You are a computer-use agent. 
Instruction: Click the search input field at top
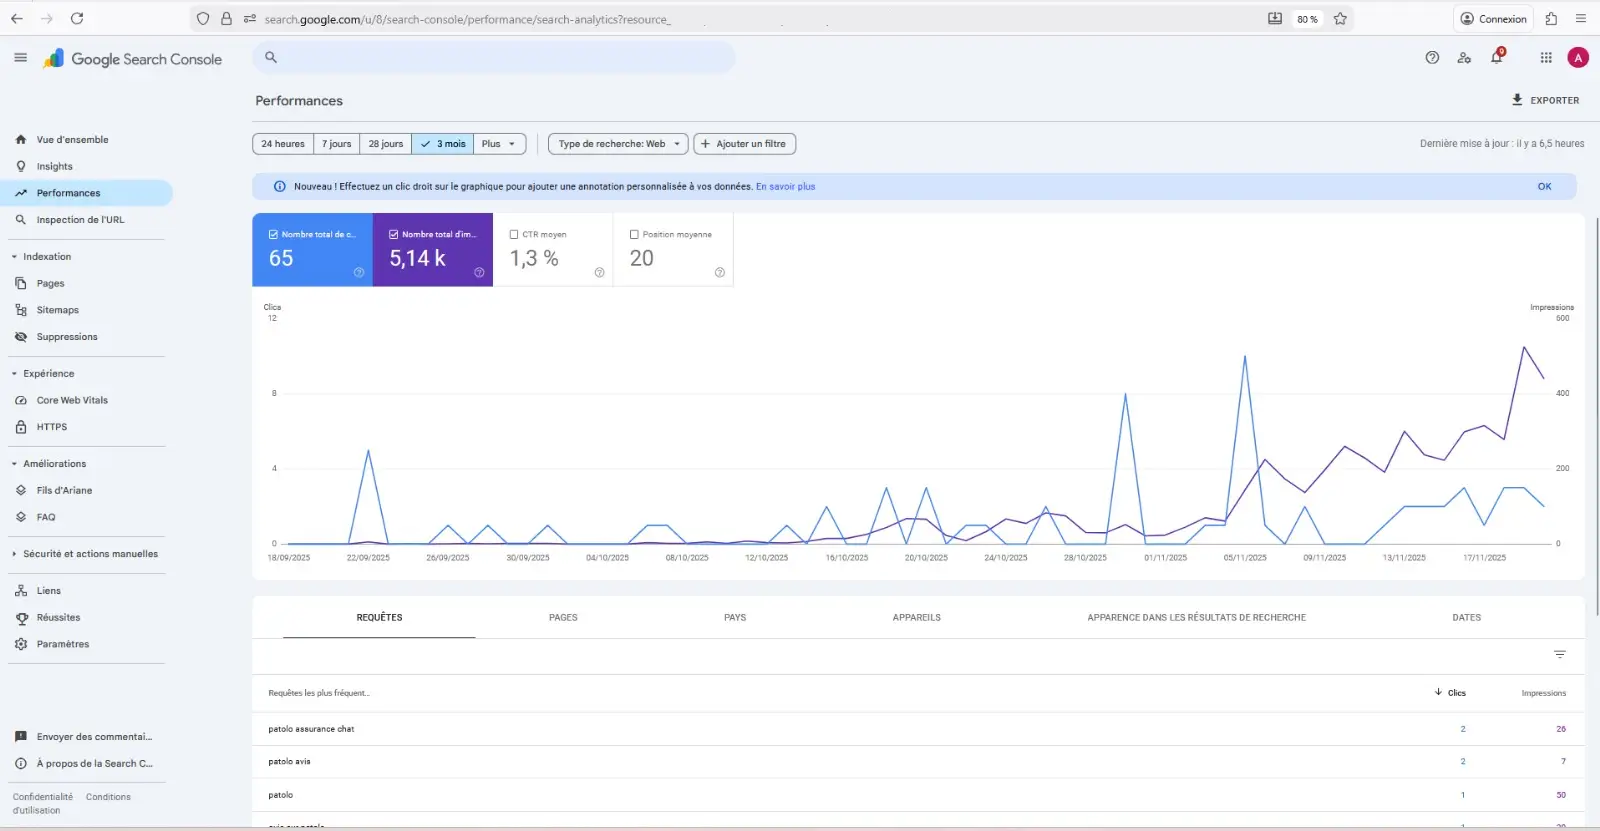(500, 58)
